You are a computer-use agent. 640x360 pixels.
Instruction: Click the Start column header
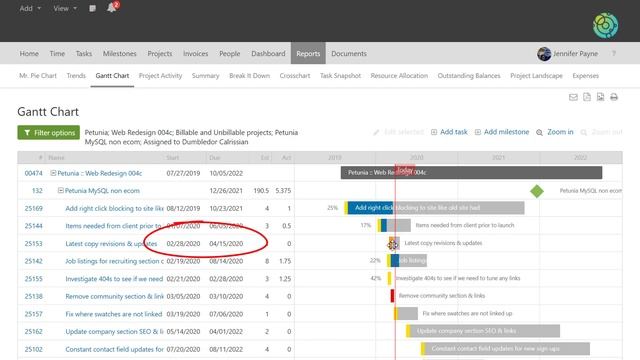point(173,158)
